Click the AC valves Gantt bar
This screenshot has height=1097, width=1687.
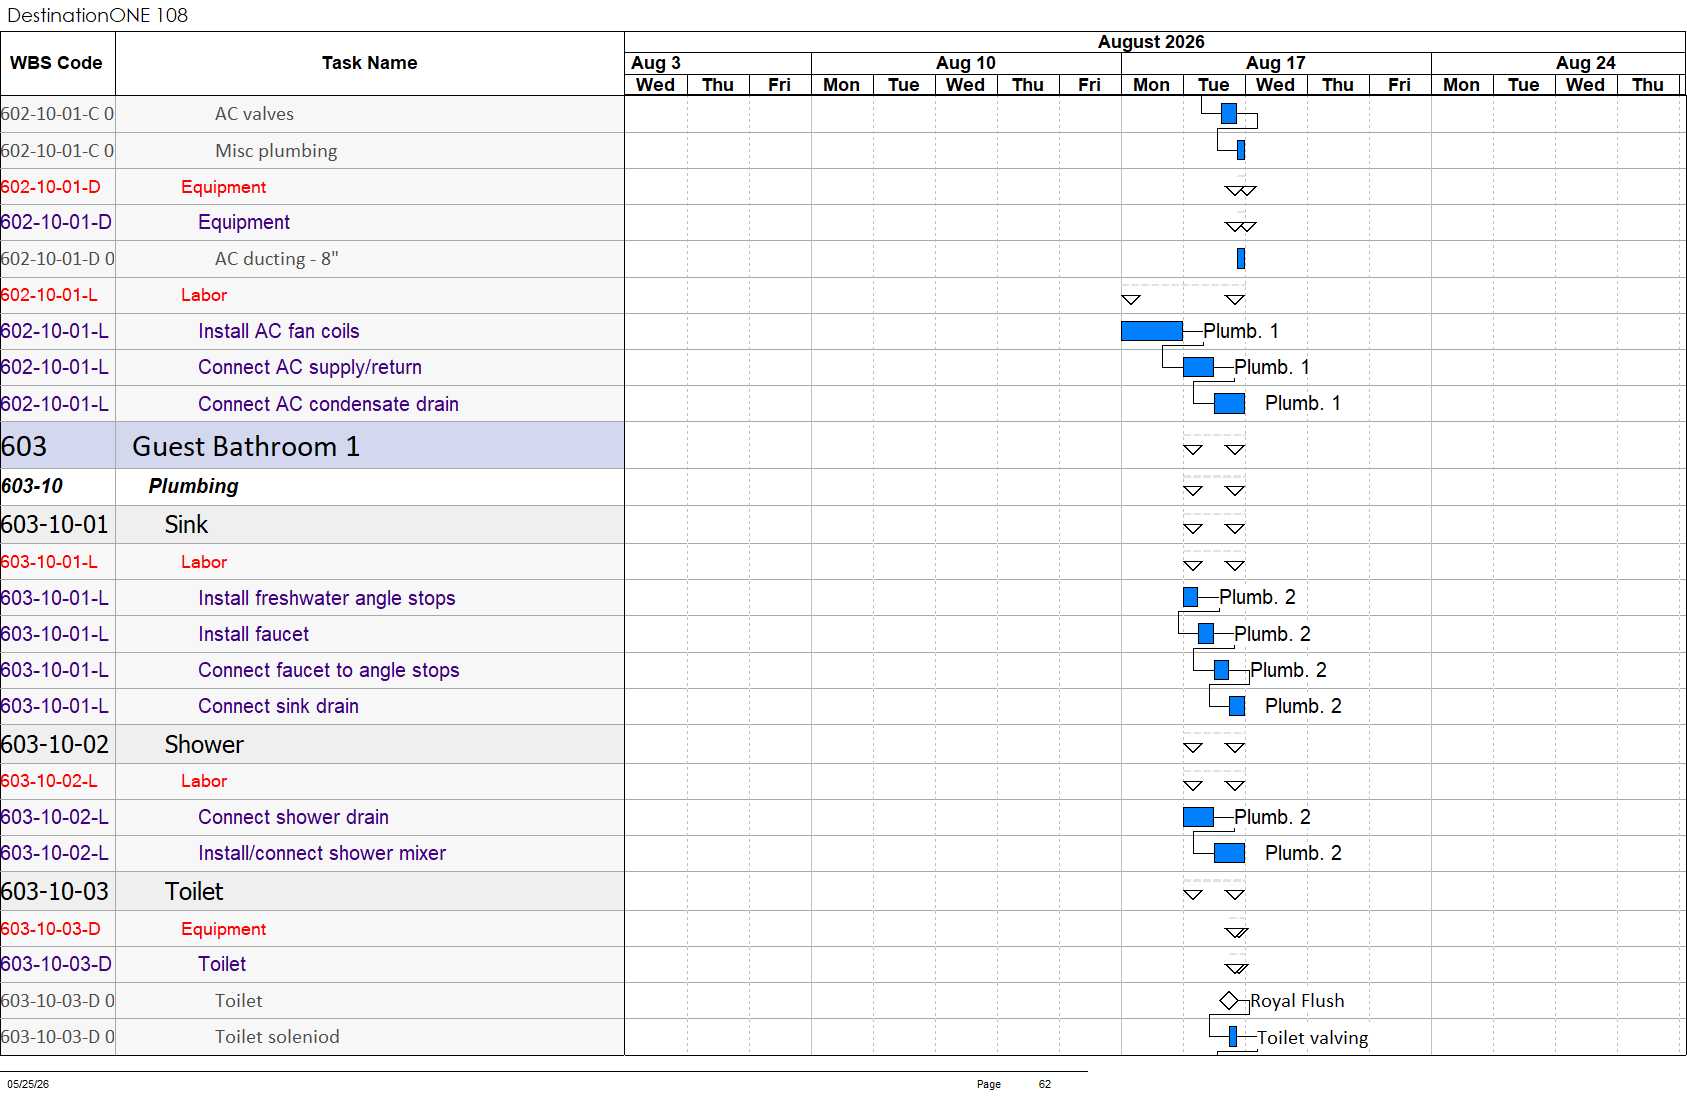(1229, 114)
